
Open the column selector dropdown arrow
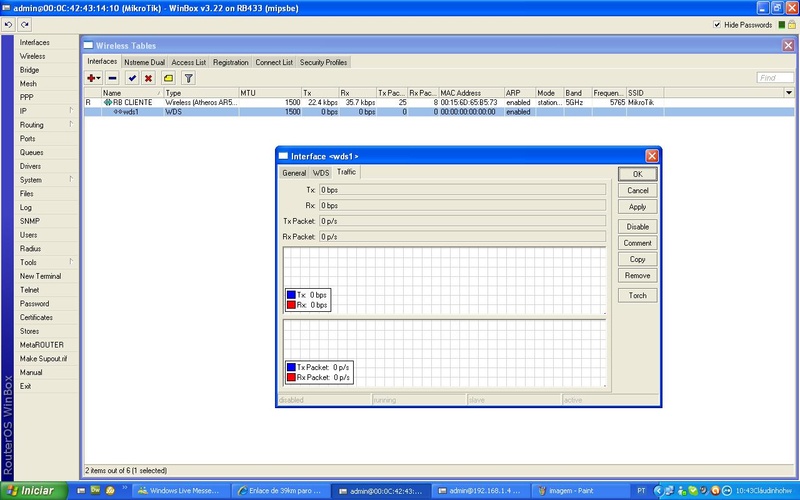[789, 92]
